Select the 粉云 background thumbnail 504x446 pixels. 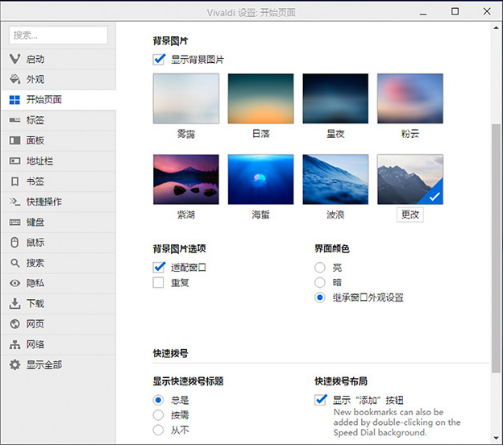point(410,99)
